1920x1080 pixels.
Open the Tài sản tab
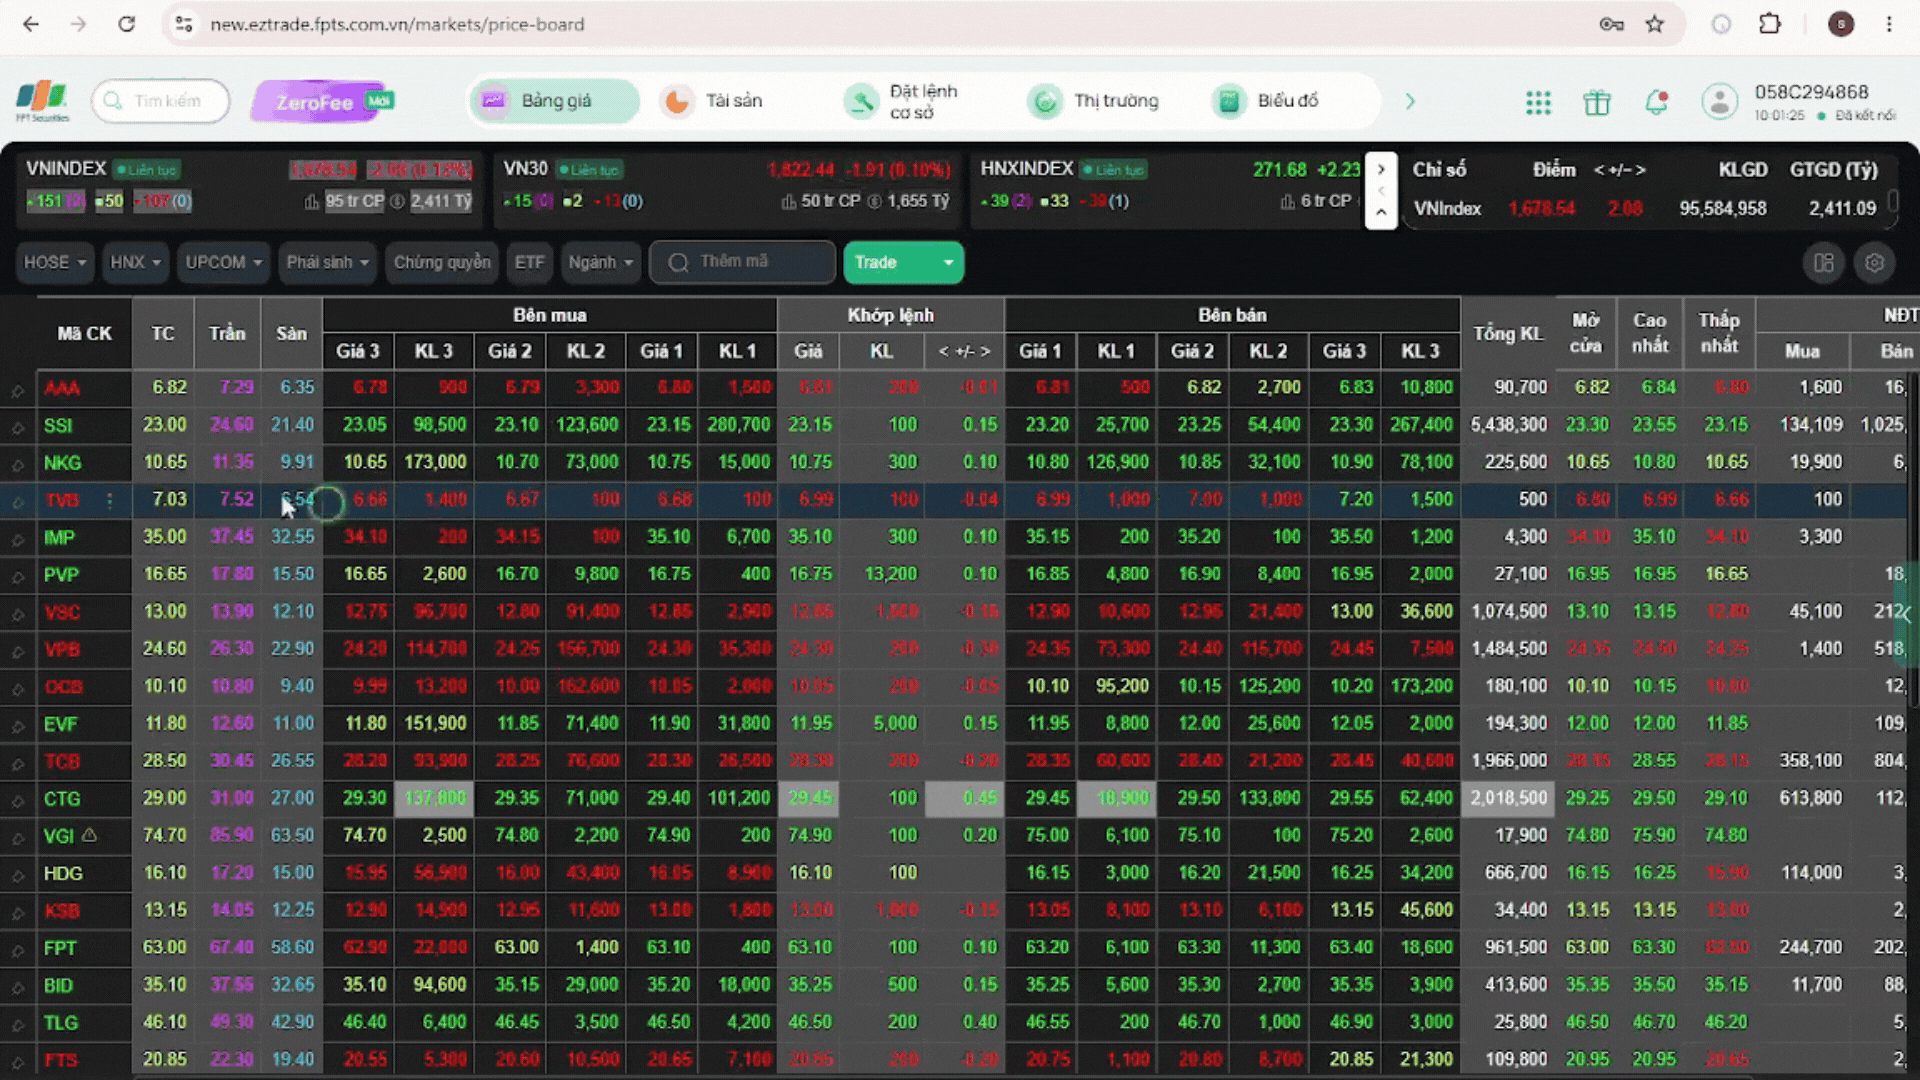point(712,101)
